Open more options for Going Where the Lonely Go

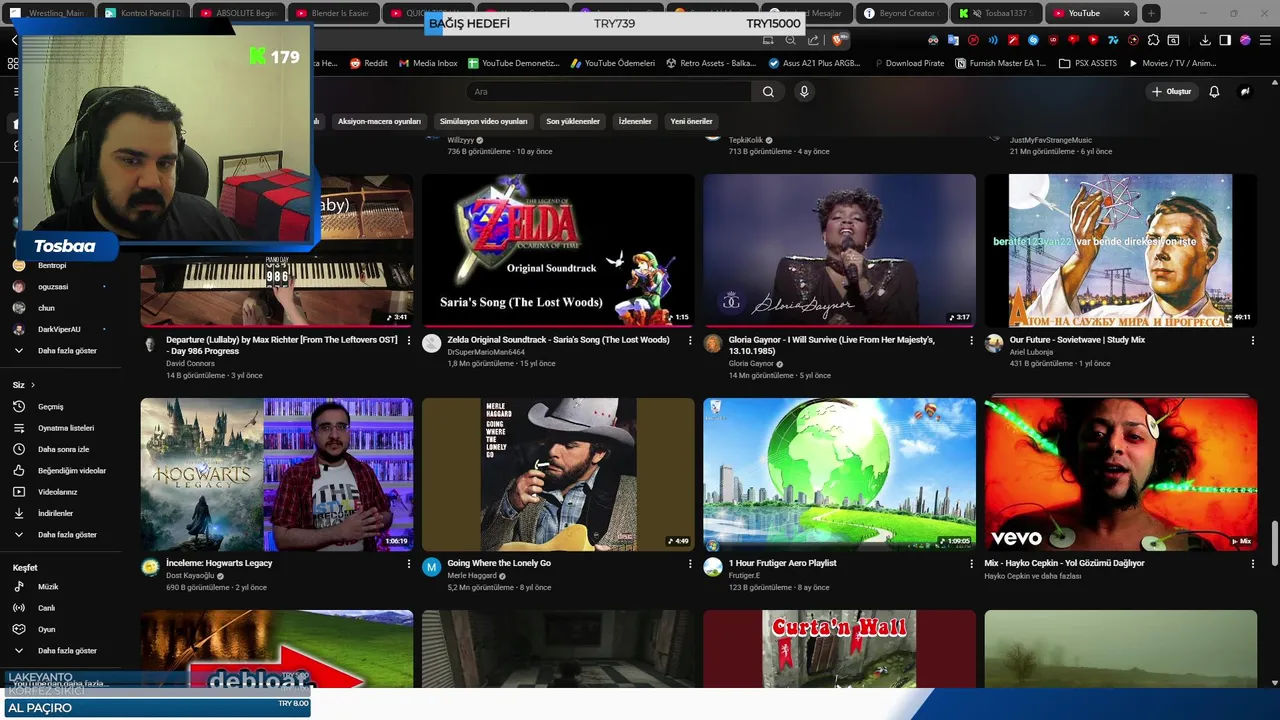pos(689,563)
